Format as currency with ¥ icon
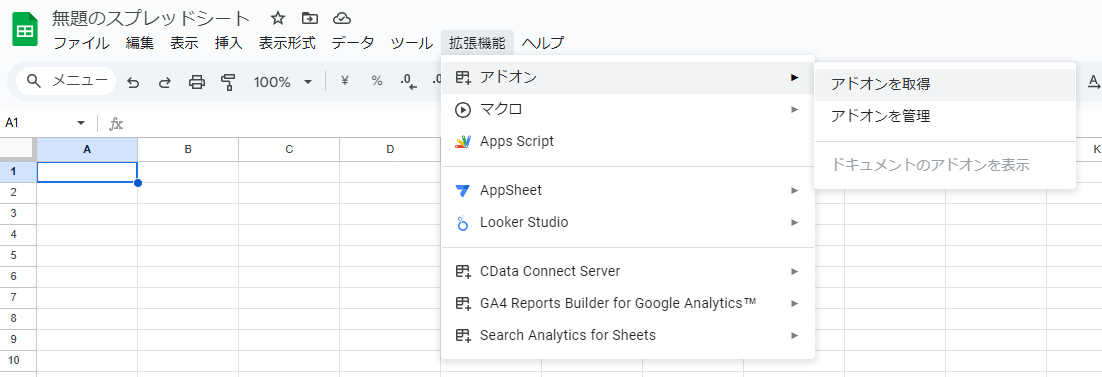The width and height of the screenshot is (1102, 377). point(344,81)
